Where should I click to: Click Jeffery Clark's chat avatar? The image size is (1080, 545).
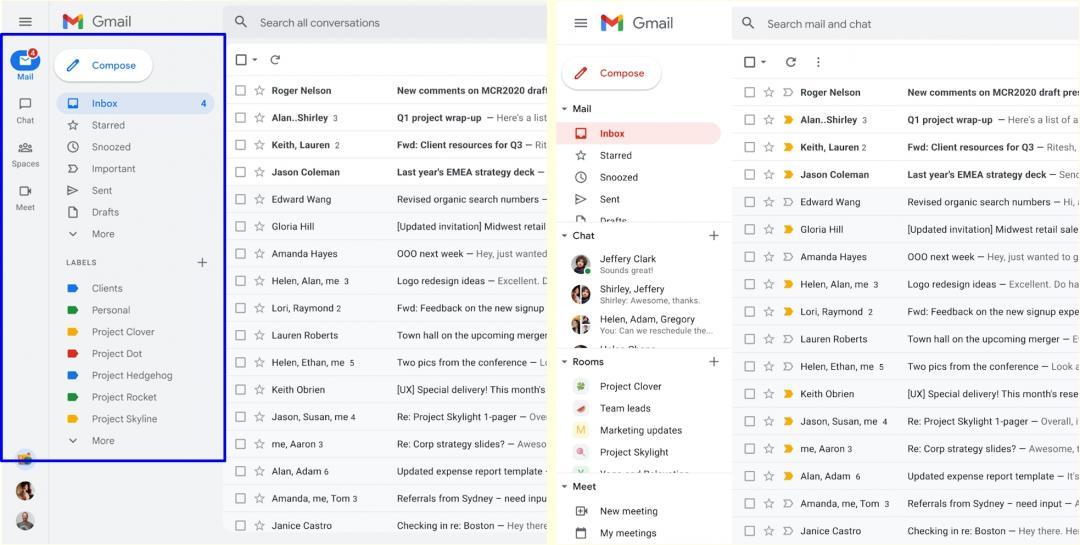click(581, 264)
